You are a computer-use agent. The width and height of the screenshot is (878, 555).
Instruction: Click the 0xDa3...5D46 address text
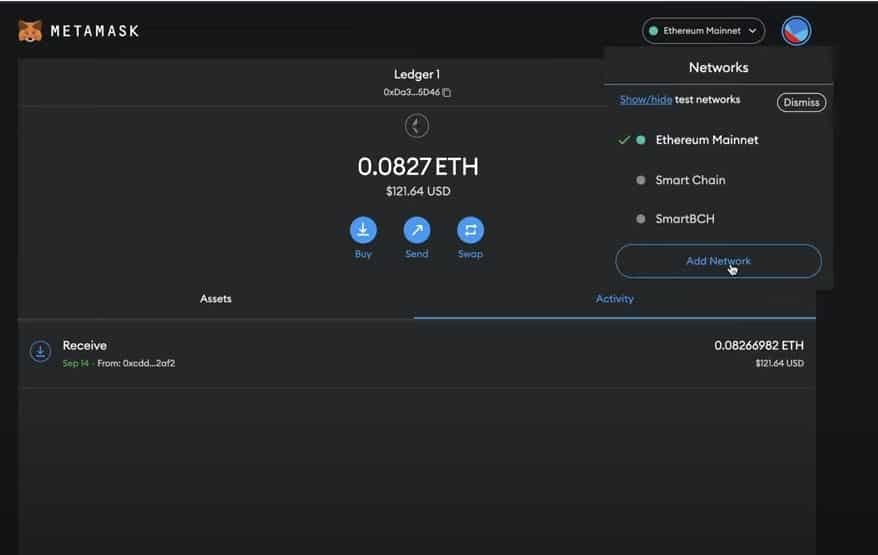point(412,92)
